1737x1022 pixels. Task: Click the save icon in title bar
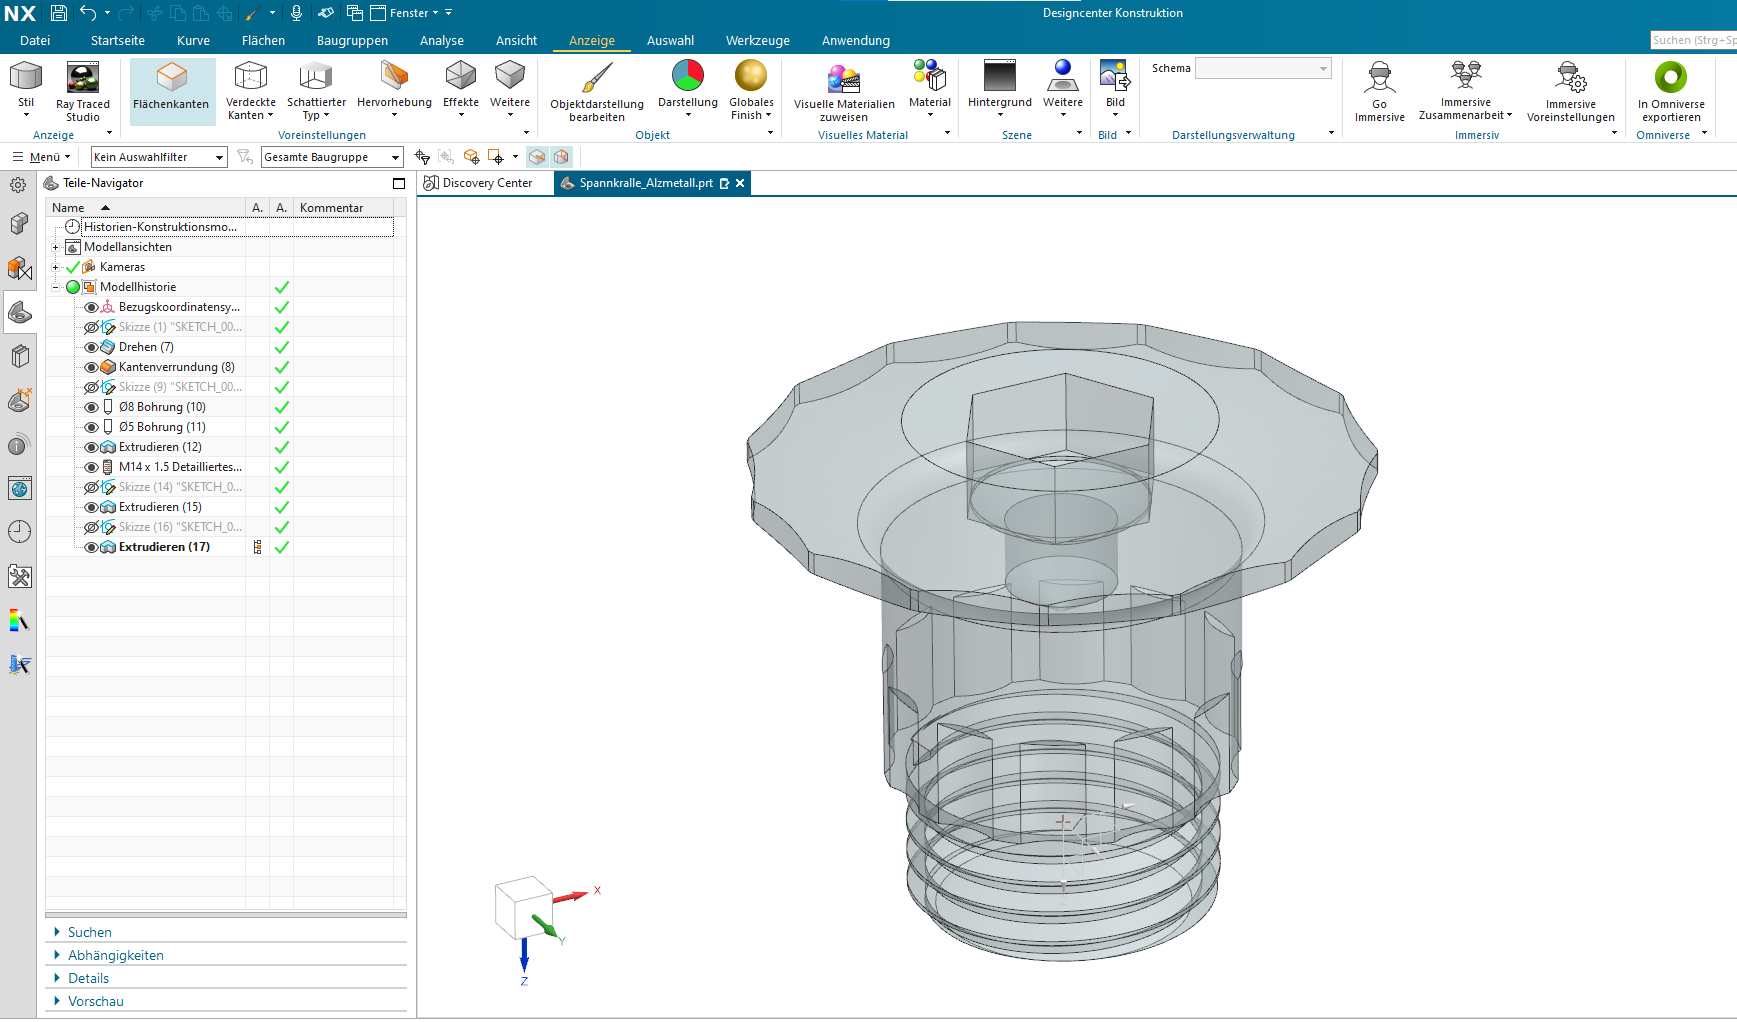coord(59,13)
